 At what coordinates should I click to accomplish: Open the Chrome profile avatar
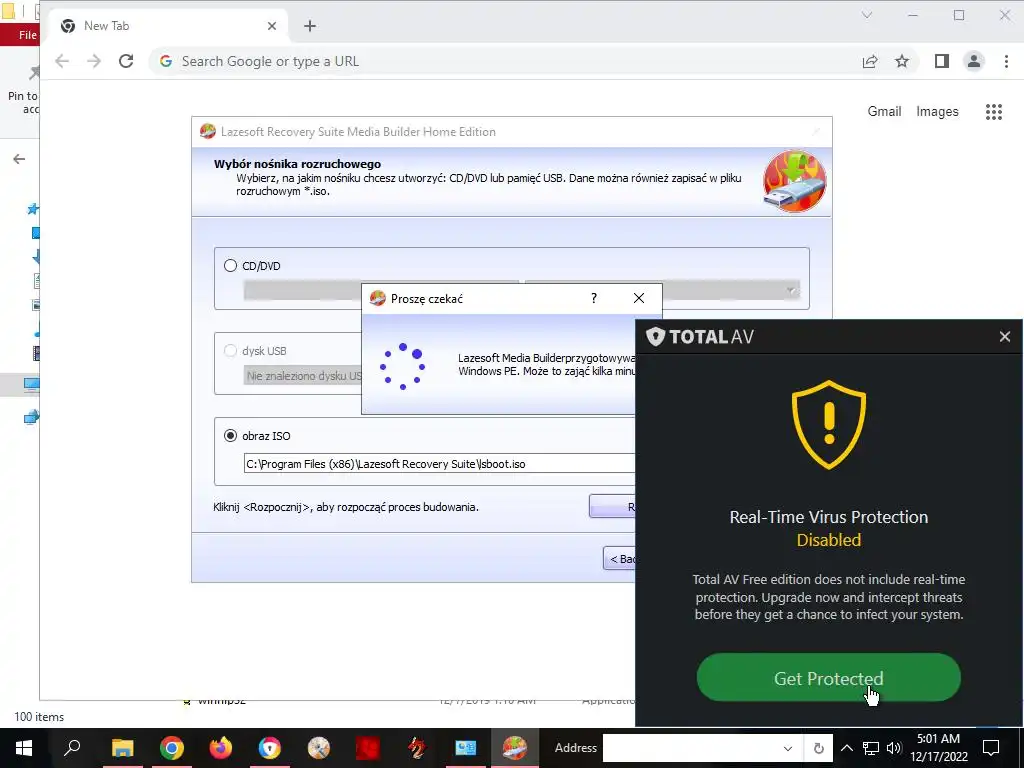point(974,61)
